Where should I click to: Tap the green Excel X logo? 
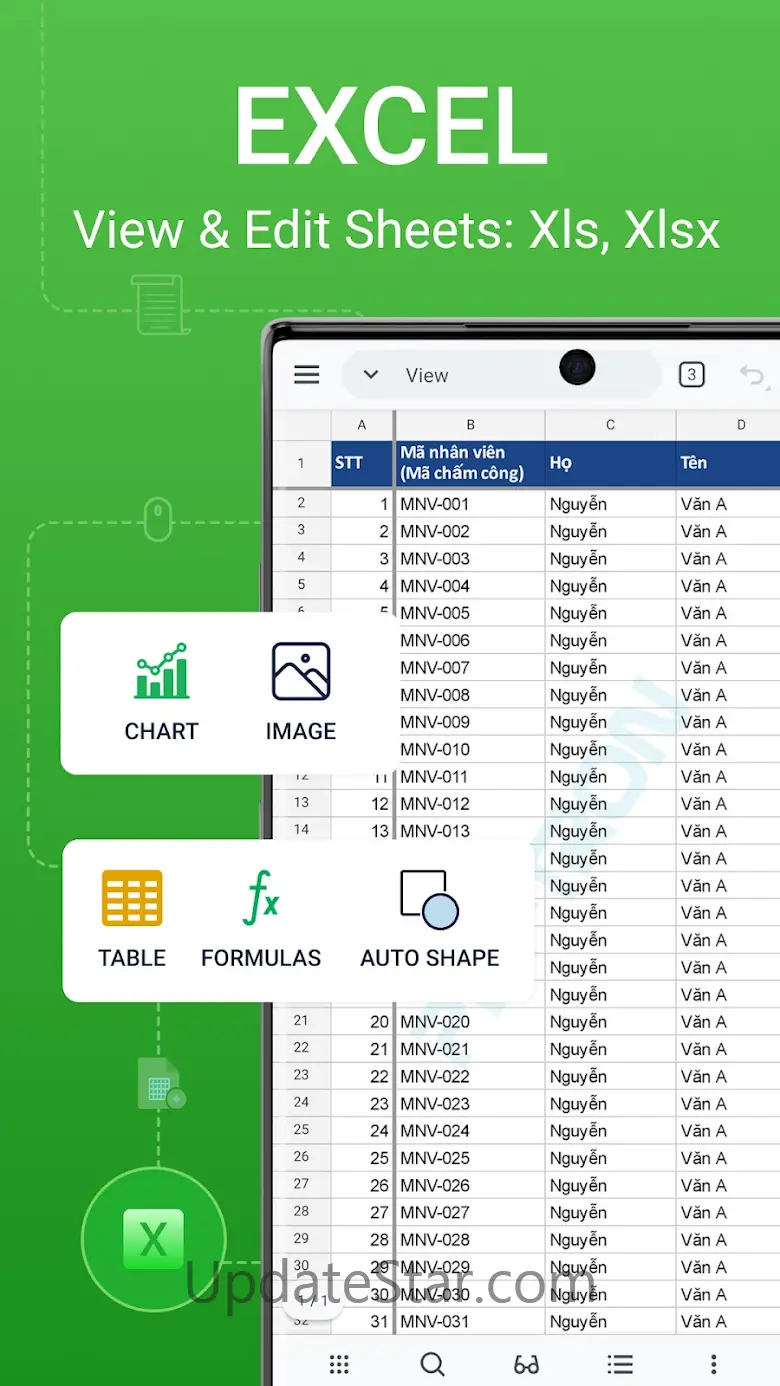pos(153,1240)
